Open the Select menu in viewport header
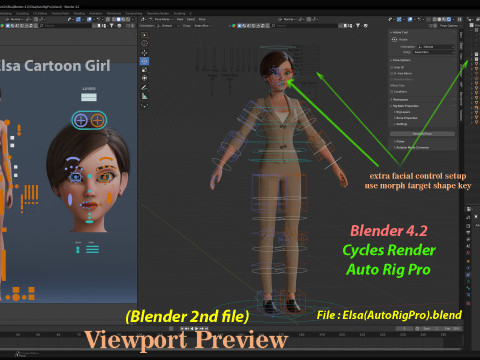The width and height of the screenshot is (480, 360). [x=191, y=19]
